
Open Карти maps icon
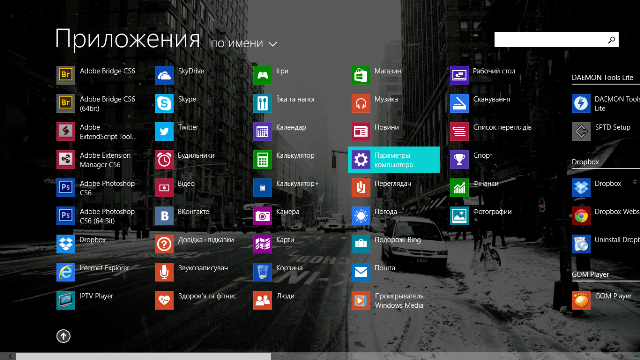[x=262, y=244]
